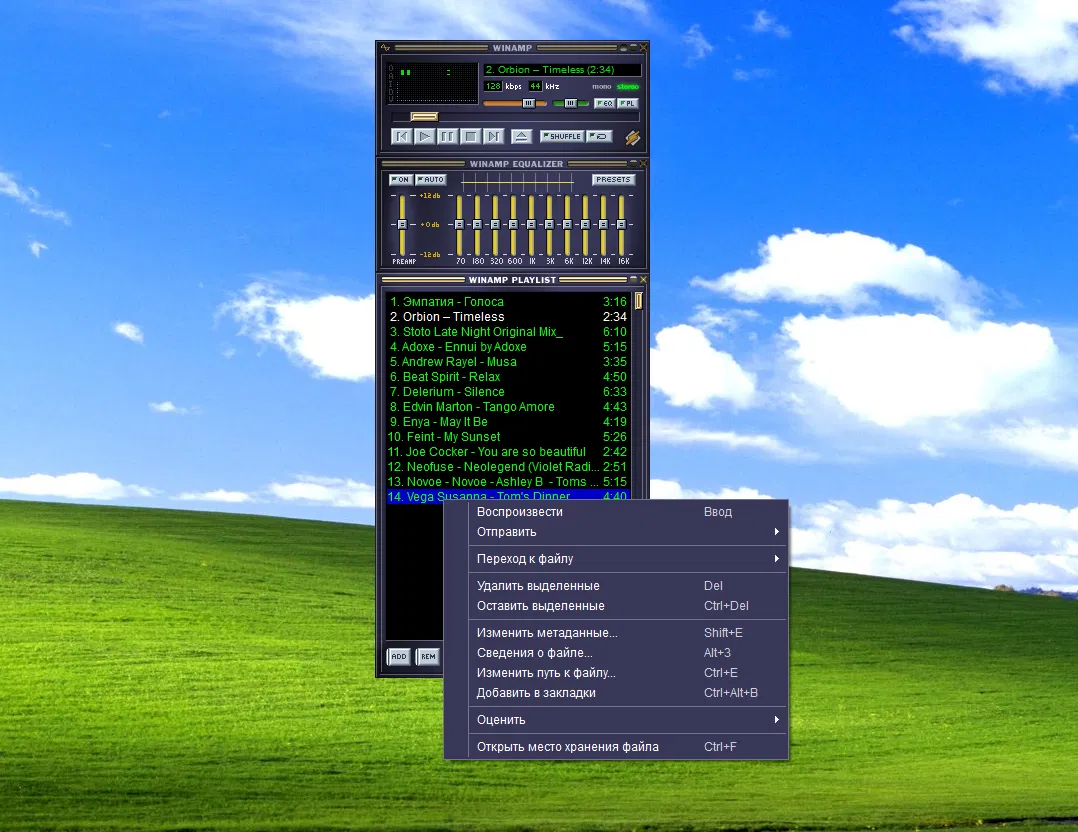
Task: Click the Winamp lightning bolt logo
Action: click(632, 138)
